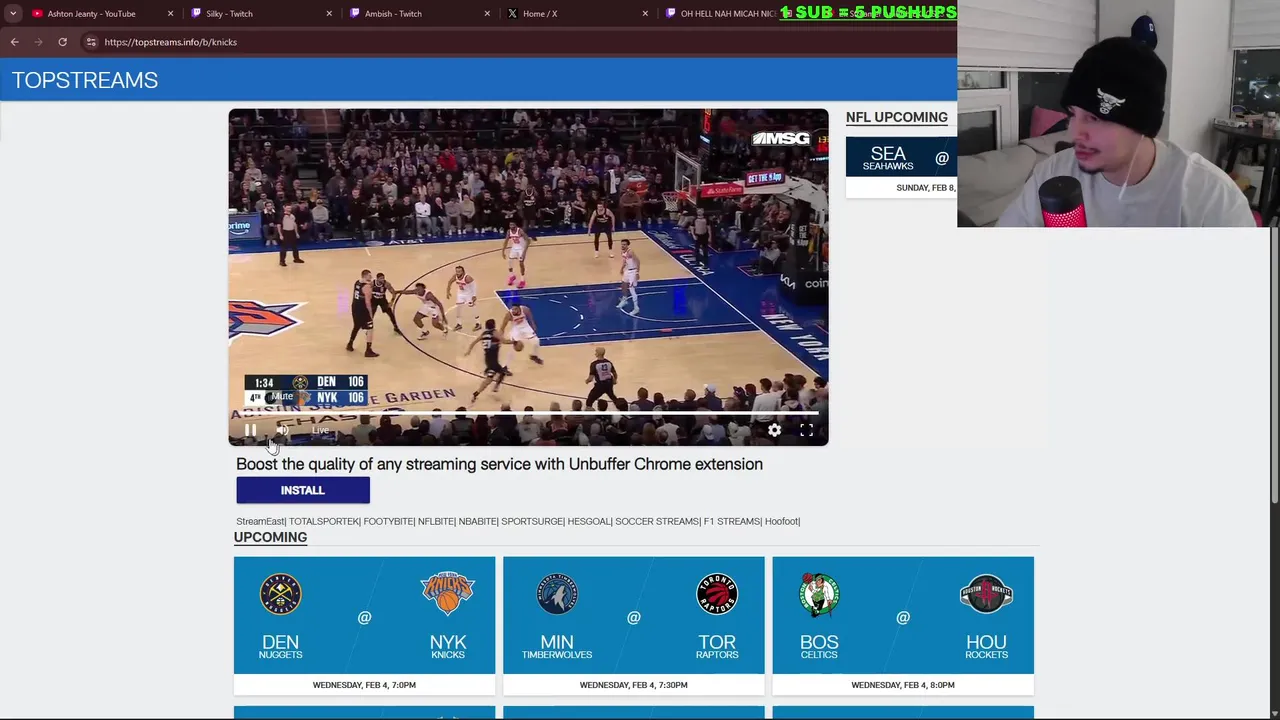Click Wednesday Feb 4, 8:00pm date text

click(902, 685)
